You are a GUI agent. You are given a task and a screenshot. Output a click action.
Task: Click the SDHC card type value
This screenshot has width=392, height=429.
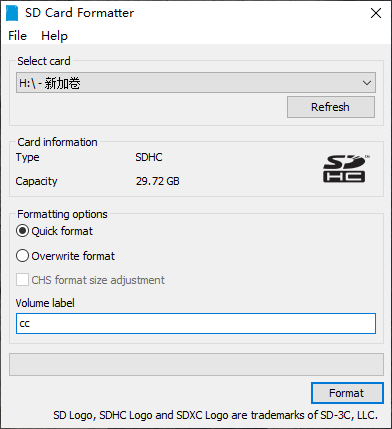[x=149, y=157]
